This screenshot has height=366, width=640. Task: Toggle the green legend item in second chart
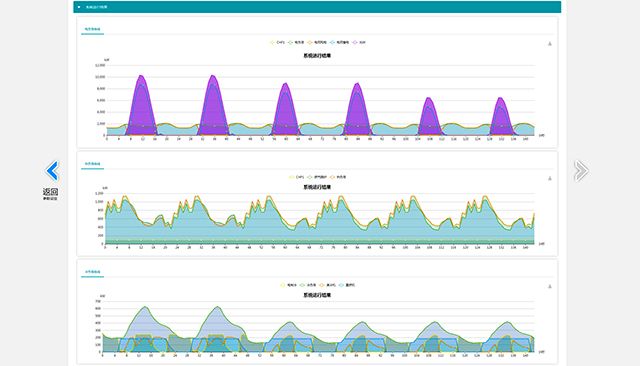click(x=318, y=177)
